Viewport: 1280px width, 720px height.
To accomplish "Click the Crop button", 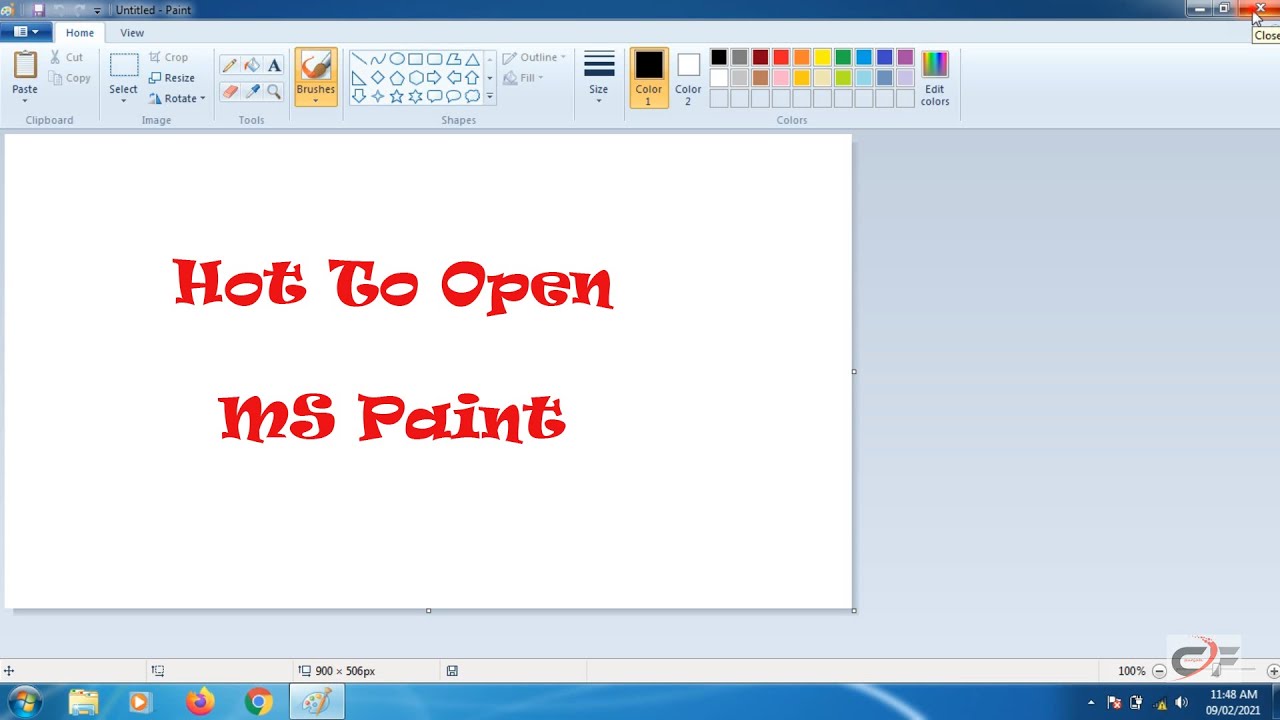I will [x=168, y=58].
